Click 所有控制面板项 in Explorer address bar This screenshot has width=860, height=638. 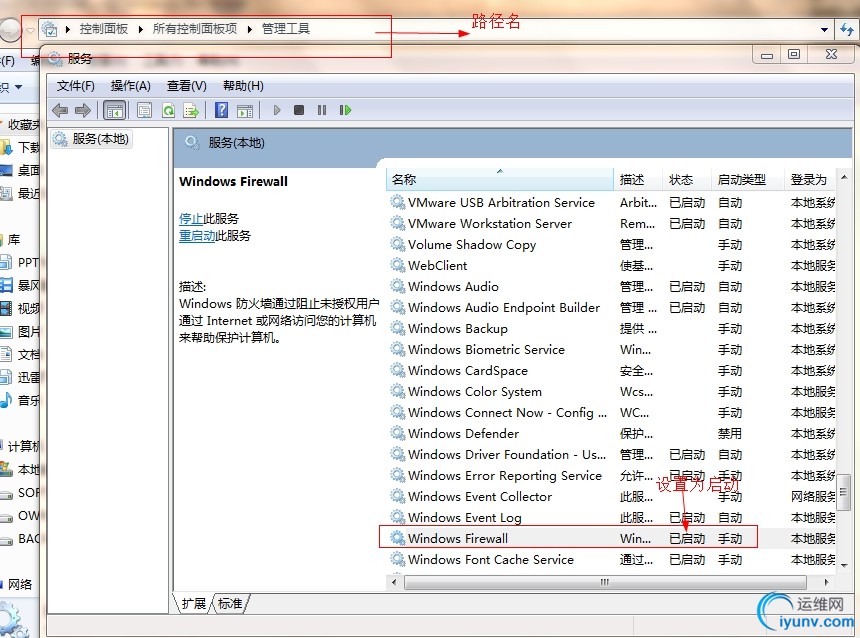(195, 29)
